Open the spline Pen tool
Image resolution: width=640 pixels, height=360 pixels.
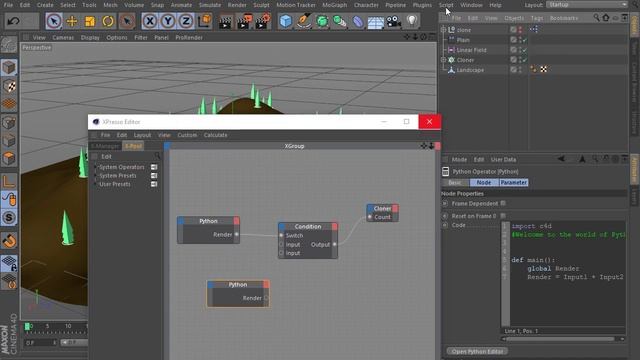point(304,21)
